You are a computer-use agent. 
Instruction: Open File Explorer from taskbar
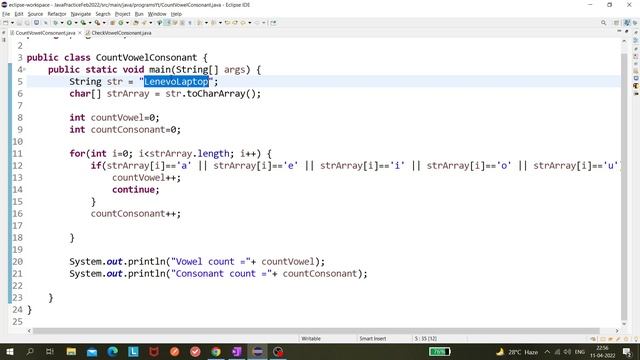[x=71, y=351]
